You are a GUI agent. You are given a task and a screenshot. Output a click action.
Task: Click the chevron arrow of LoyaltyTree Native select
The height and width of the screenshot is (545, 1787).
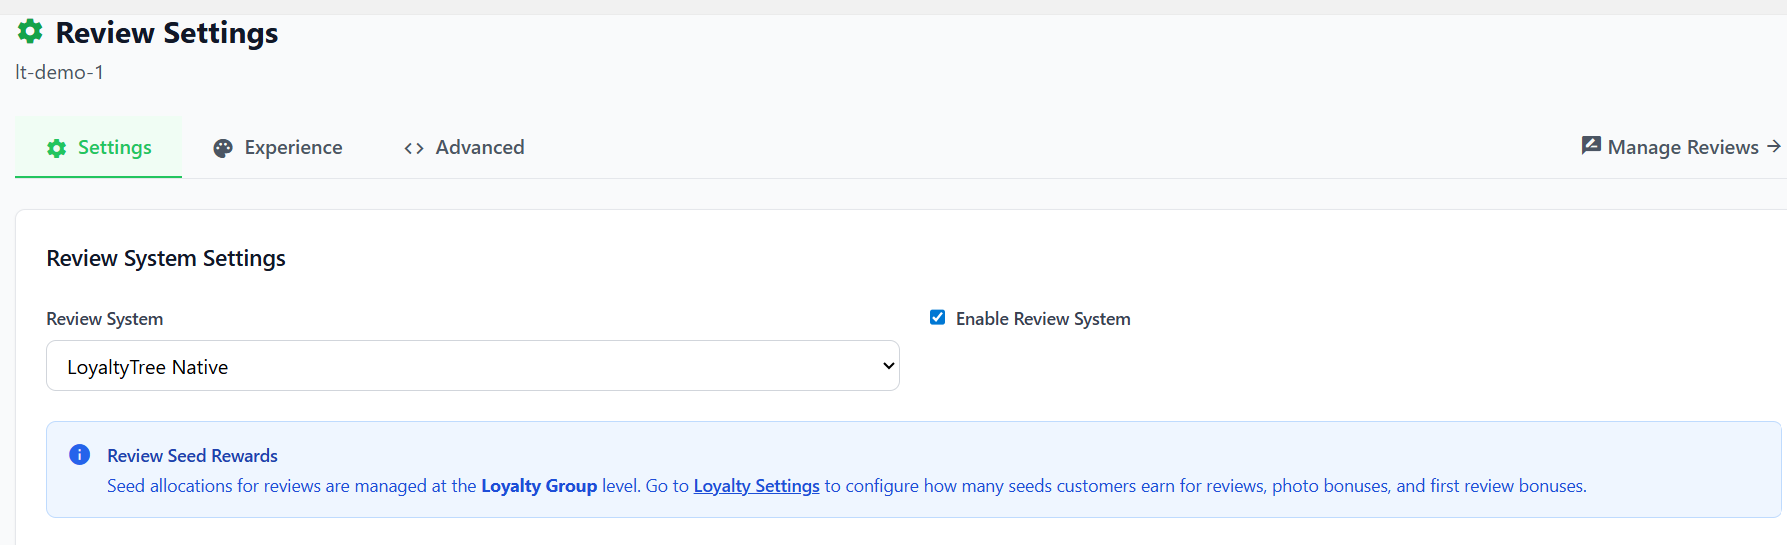tap(888, 366)
